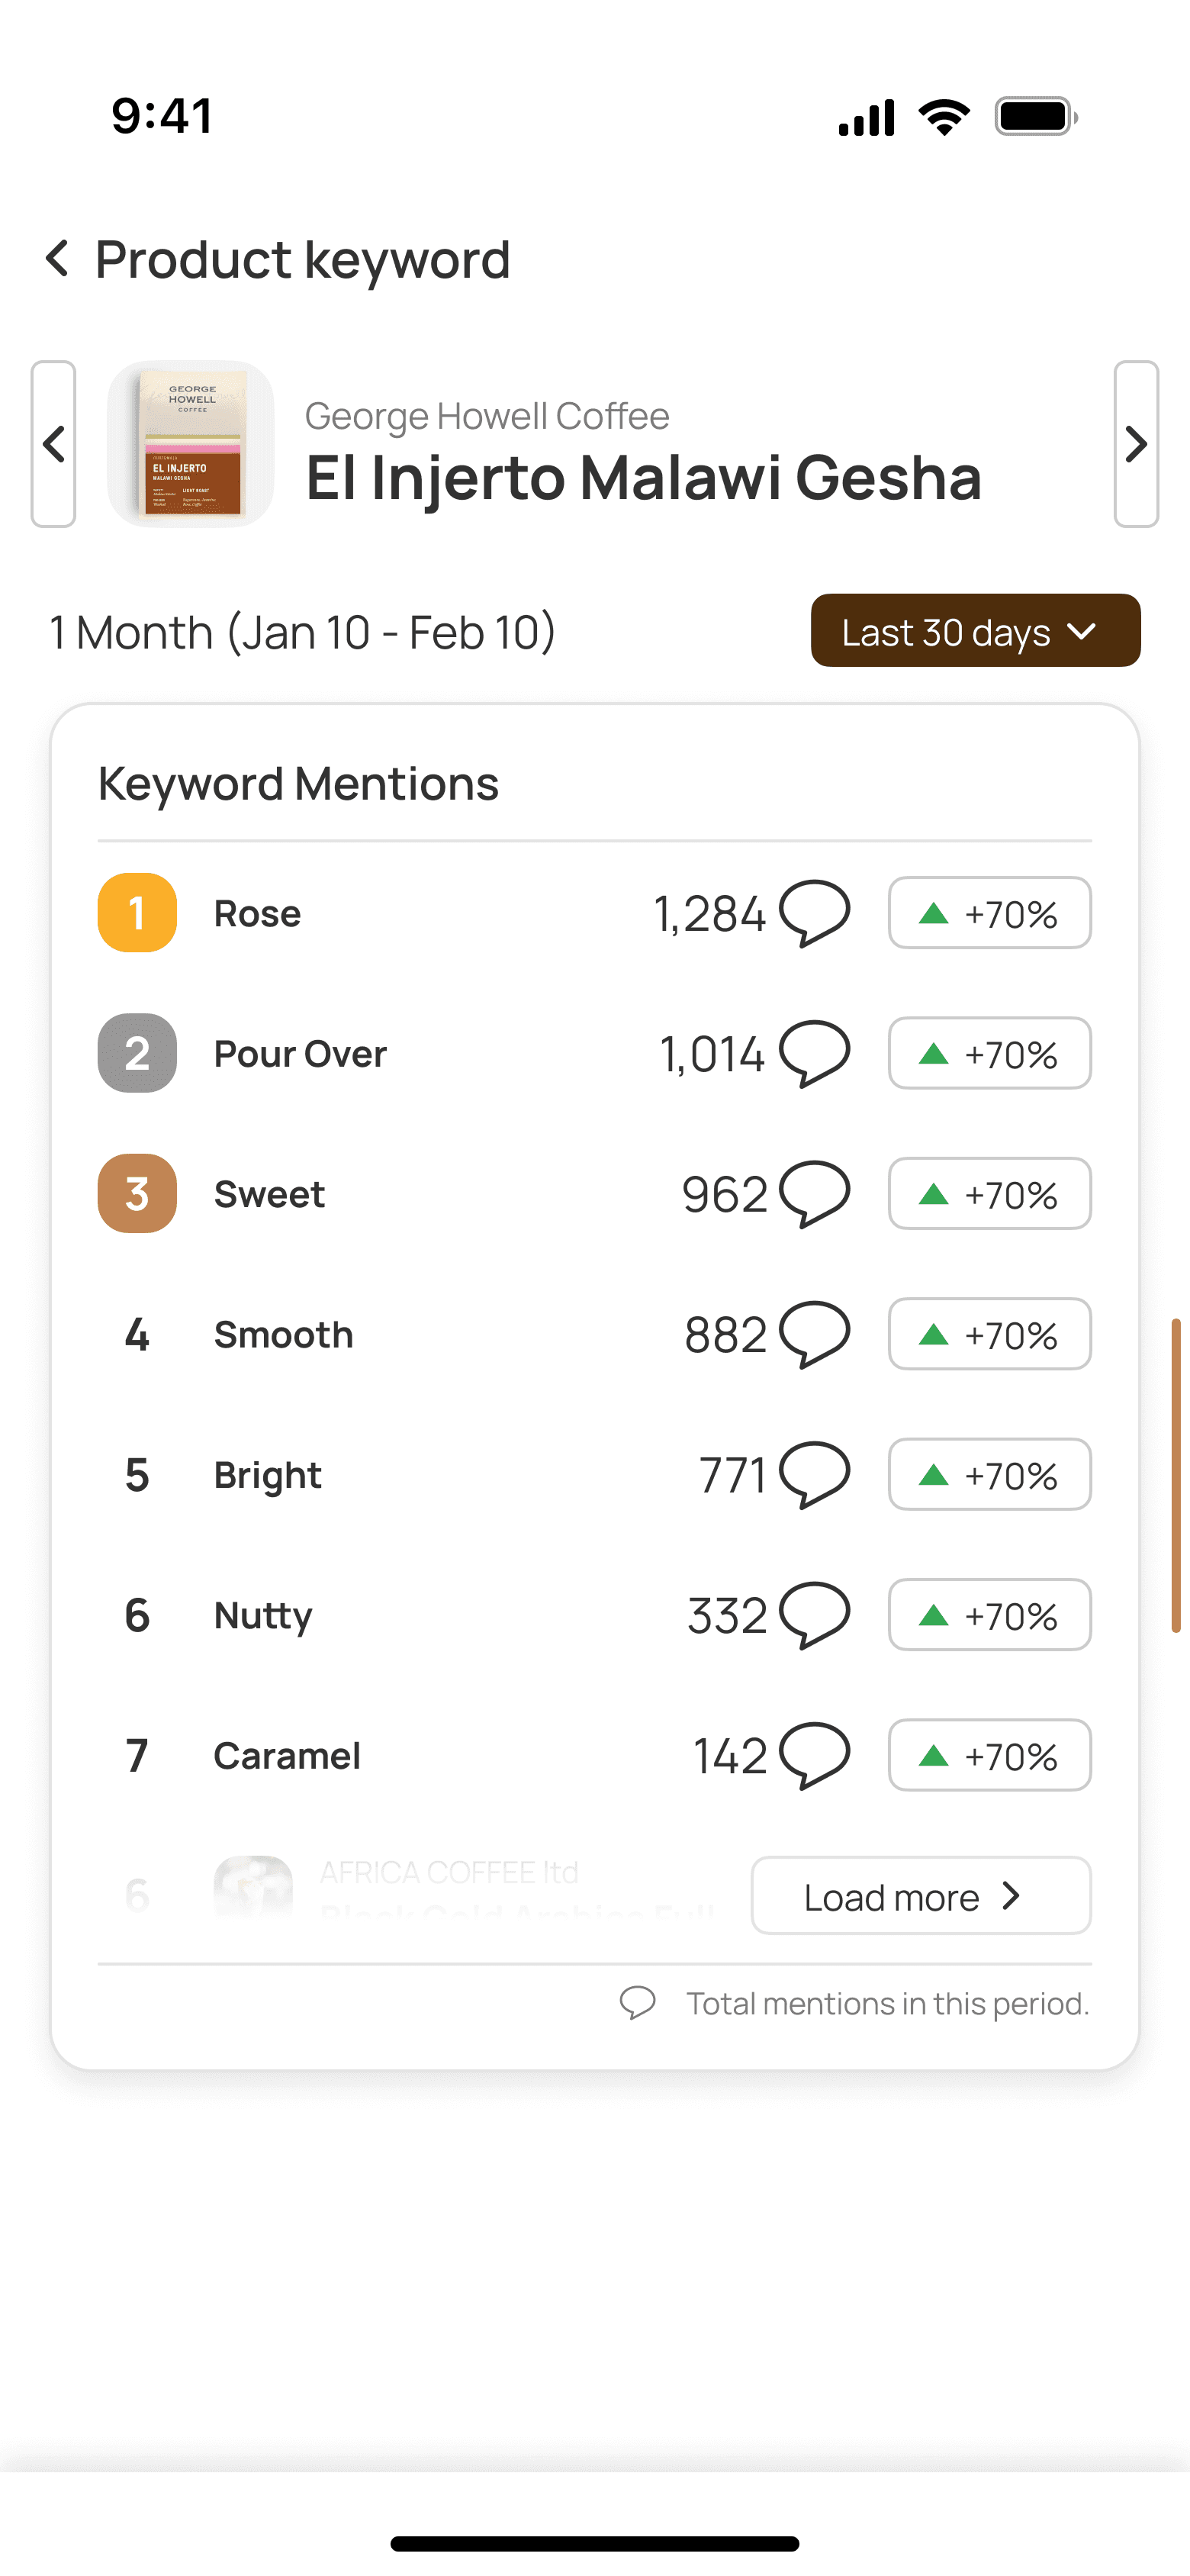Open the El Injerto coffee bag thumbnail
The image size is (1190, 2576).
pos(191,444)
